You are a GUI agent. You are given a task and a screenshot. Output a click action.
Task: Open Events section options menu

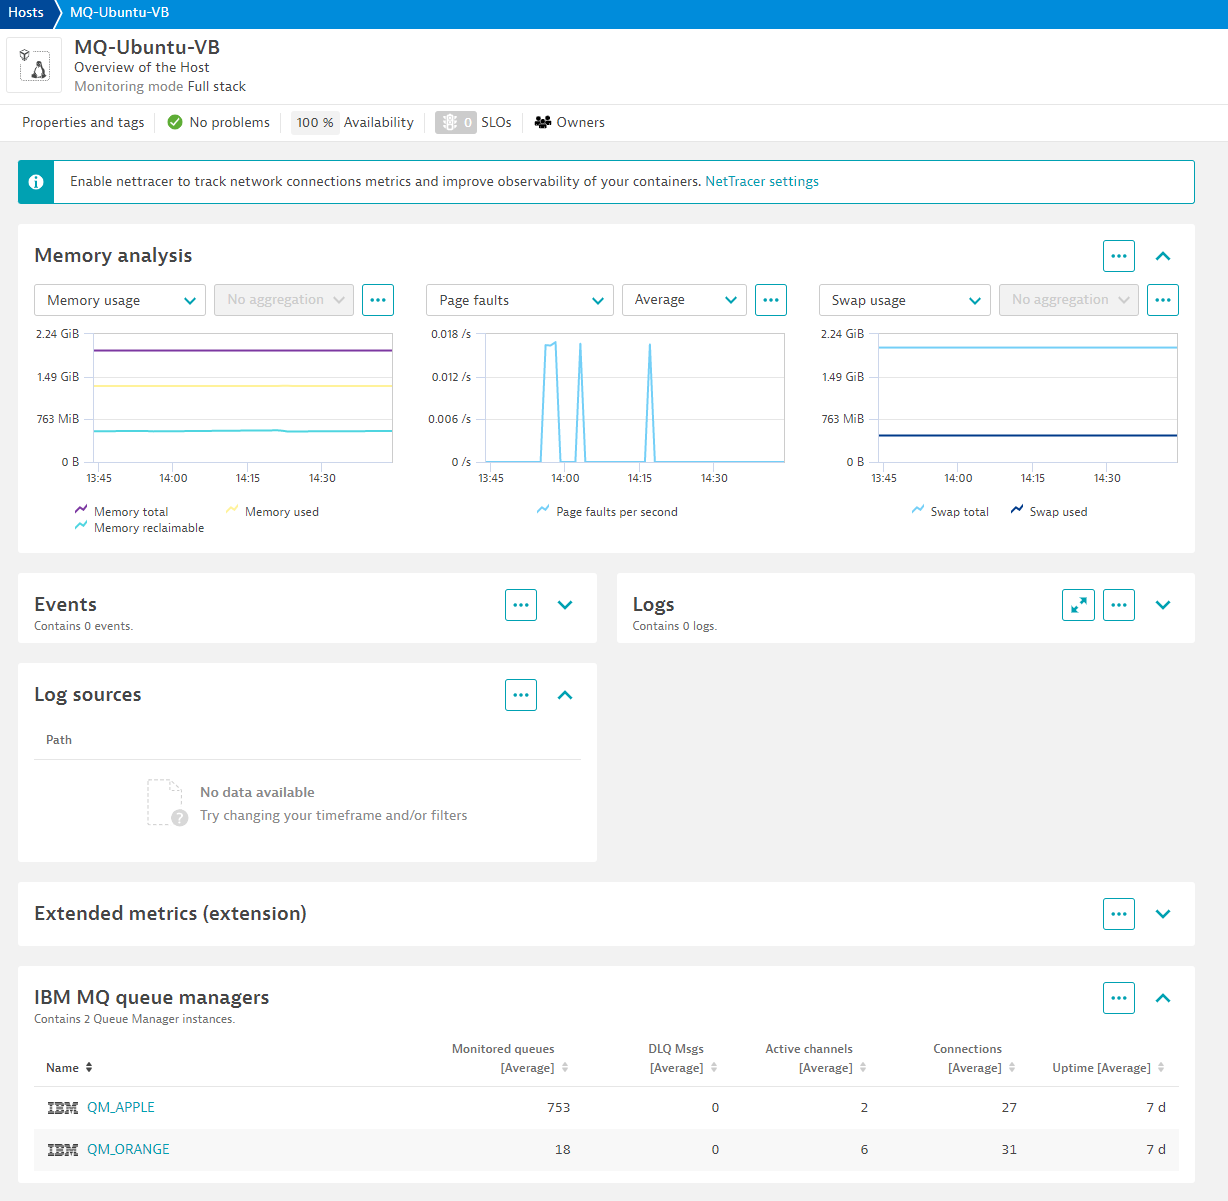[521, 605]
